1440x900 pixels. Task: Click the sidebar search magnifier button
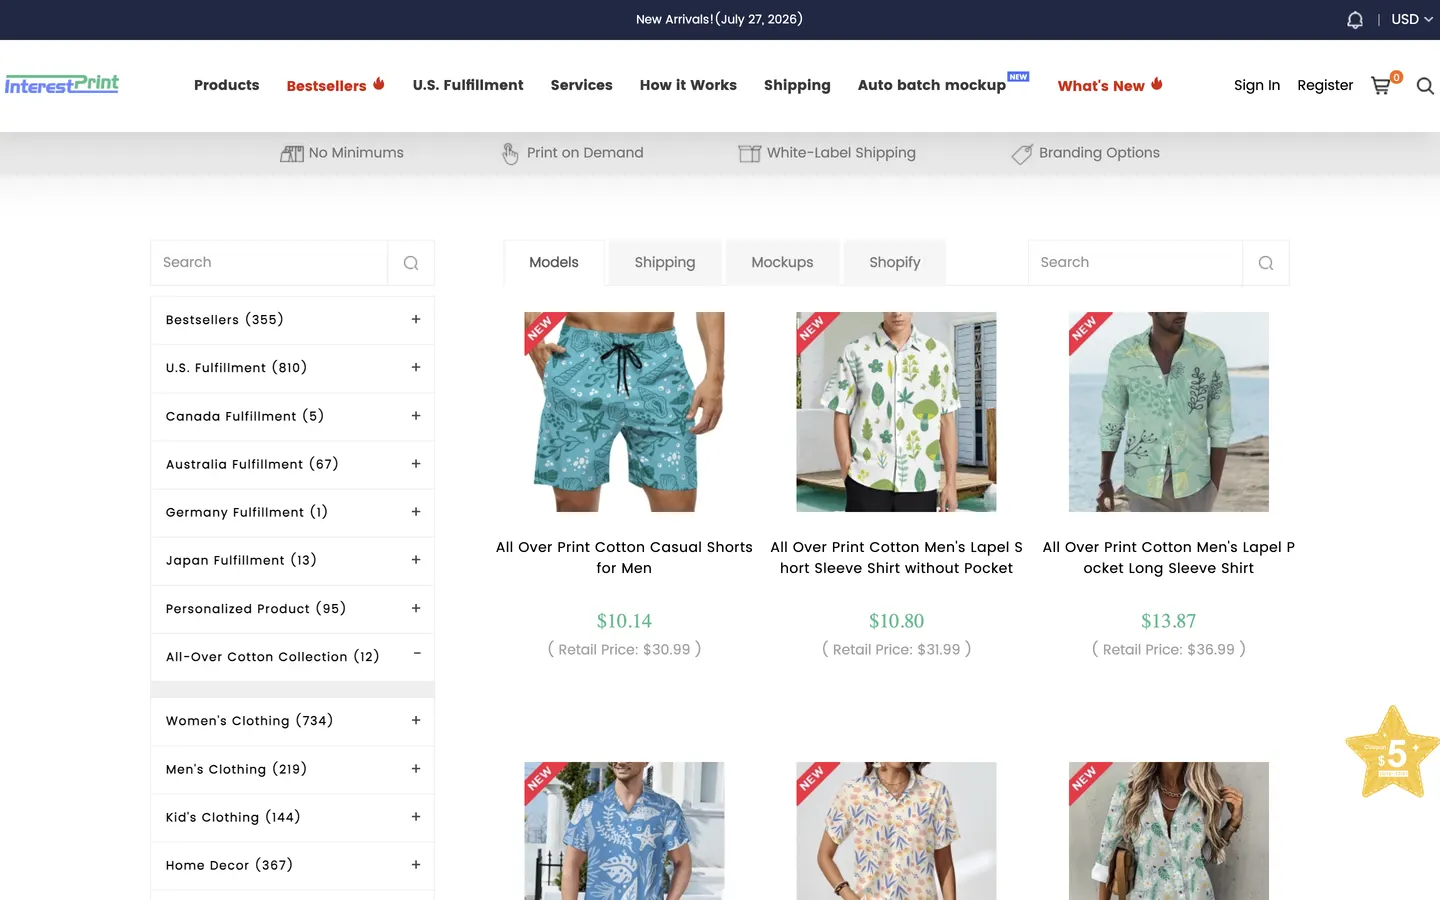(411, 263)
